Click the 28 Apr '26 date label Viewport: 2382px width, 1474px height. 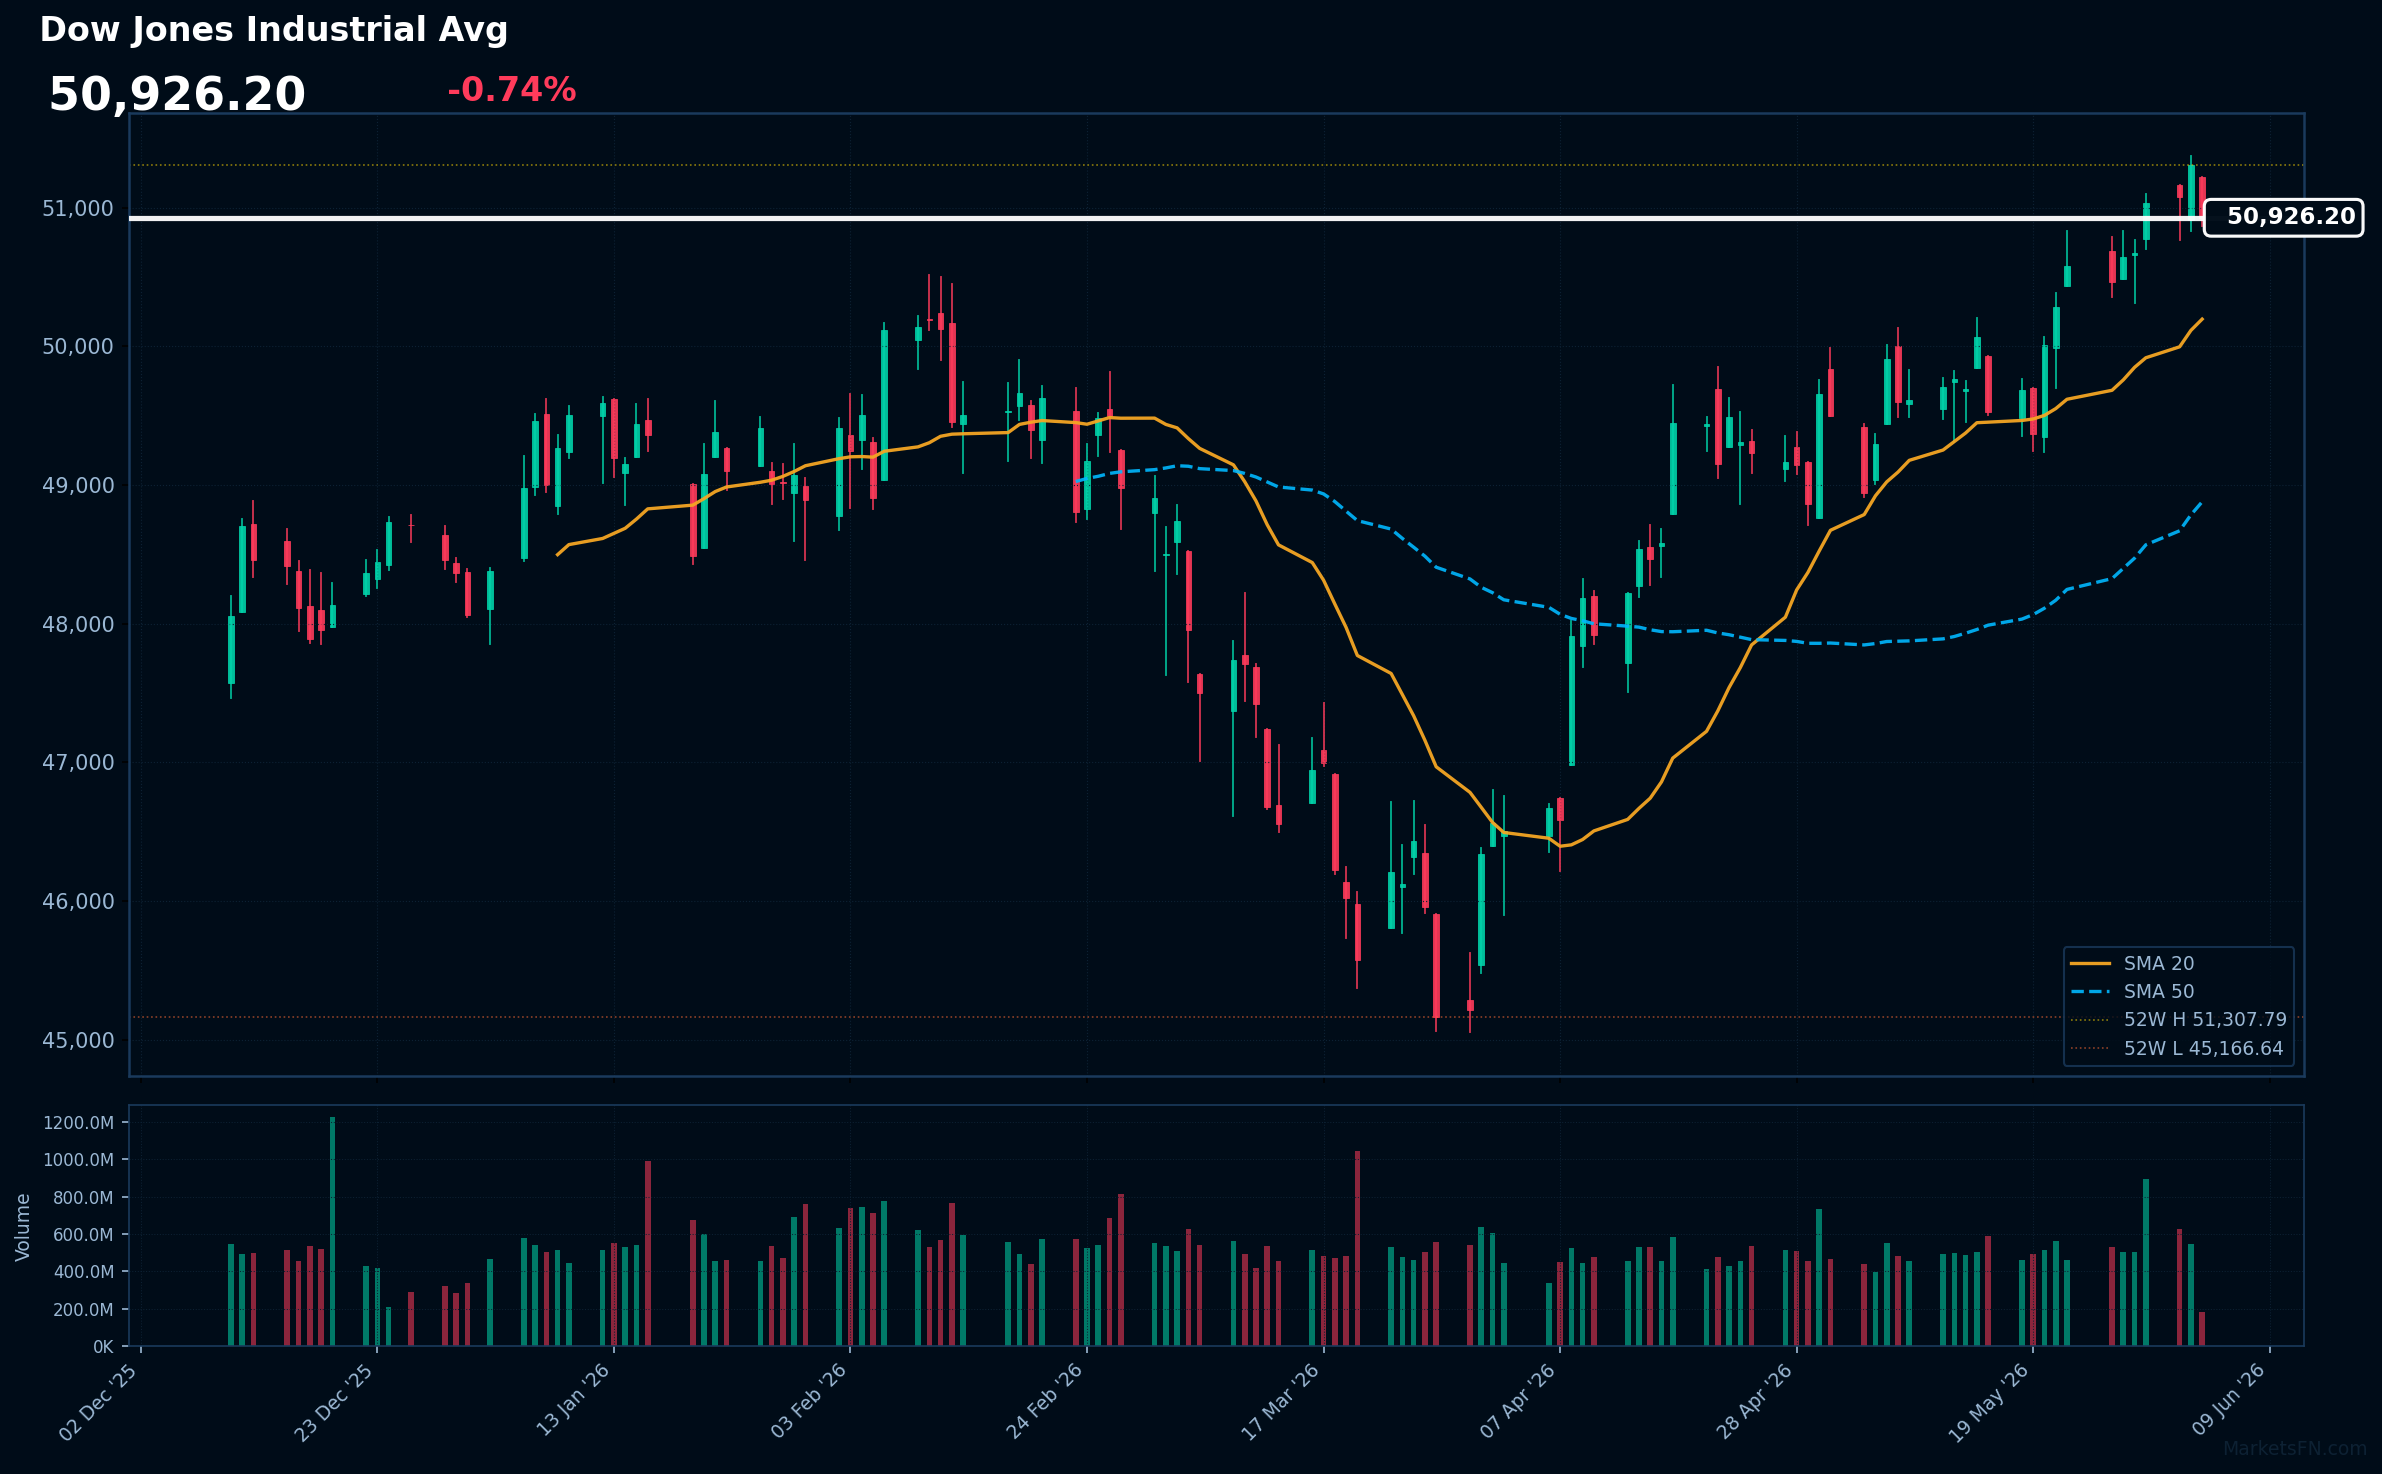pos(1755,1401)
